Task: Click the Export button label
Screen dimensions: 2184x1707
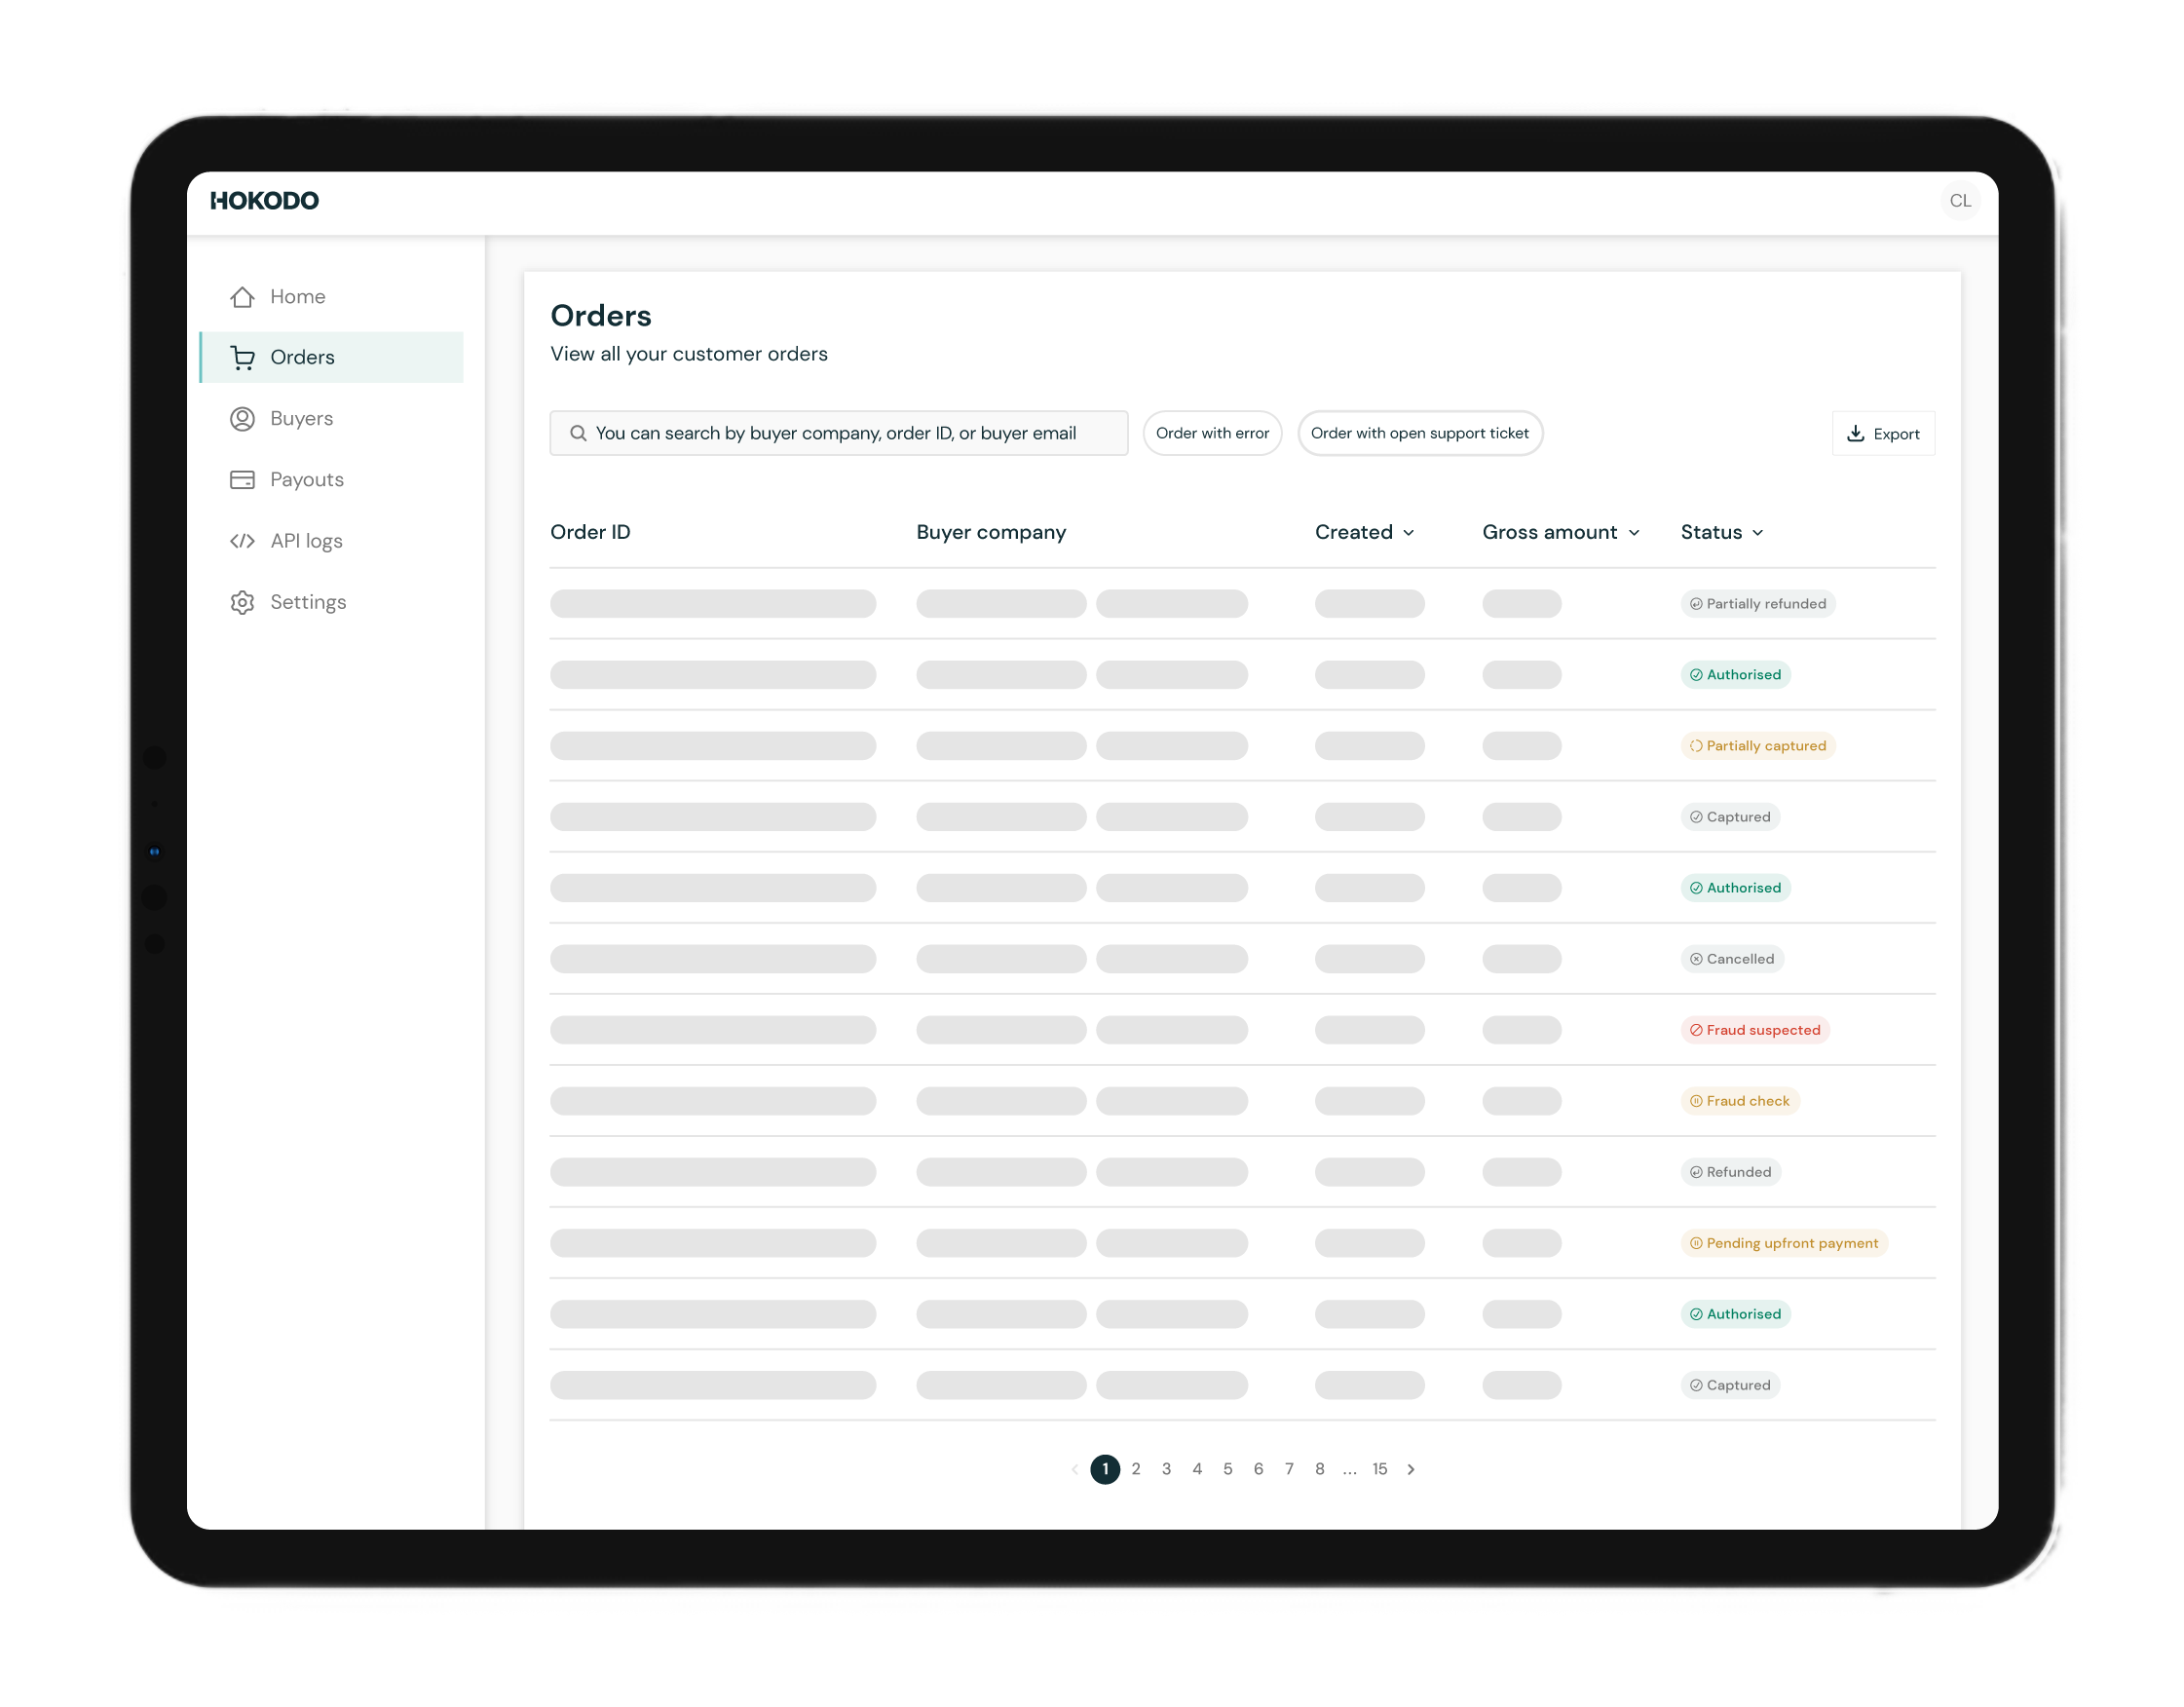Action: coord(1896,434)
